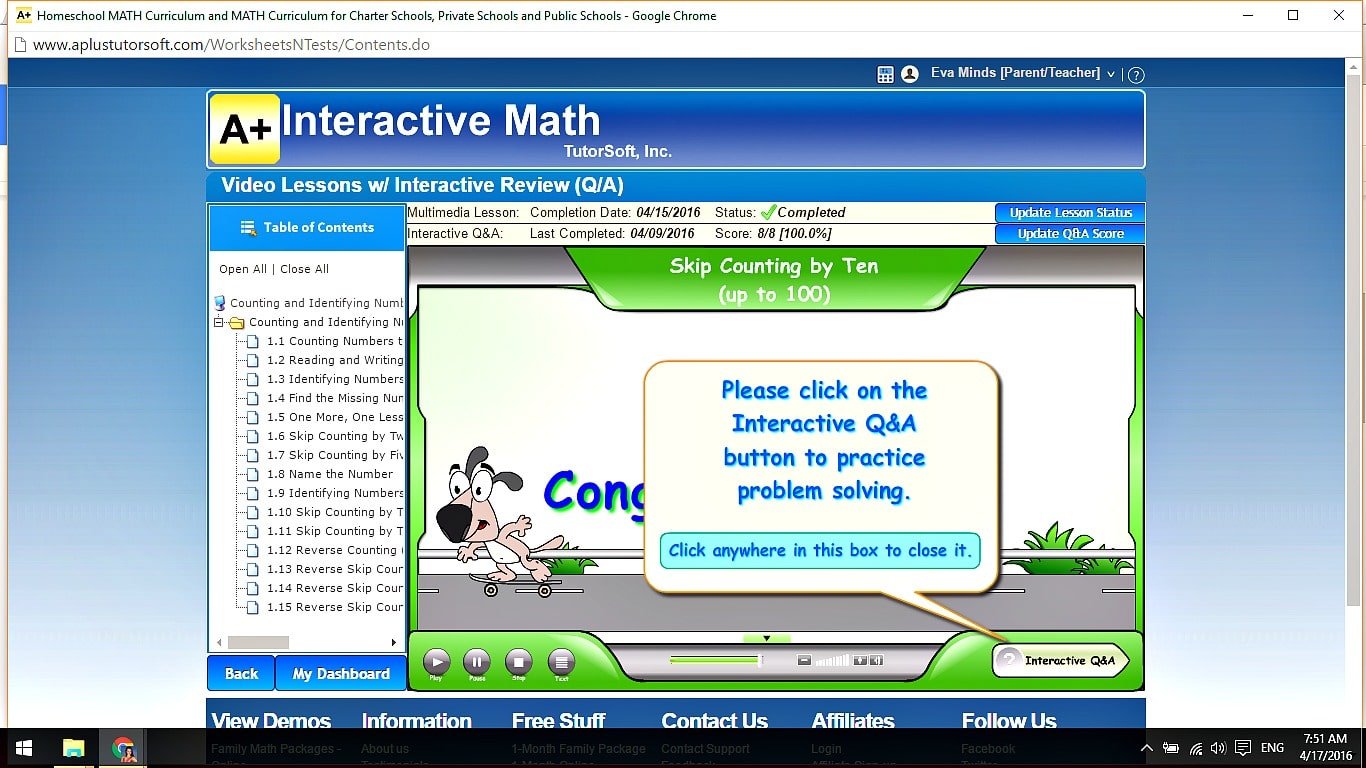Click the Wi-Fi network icon in system tray
Screen dimensions: 1366x768
tap(1196, 748)
